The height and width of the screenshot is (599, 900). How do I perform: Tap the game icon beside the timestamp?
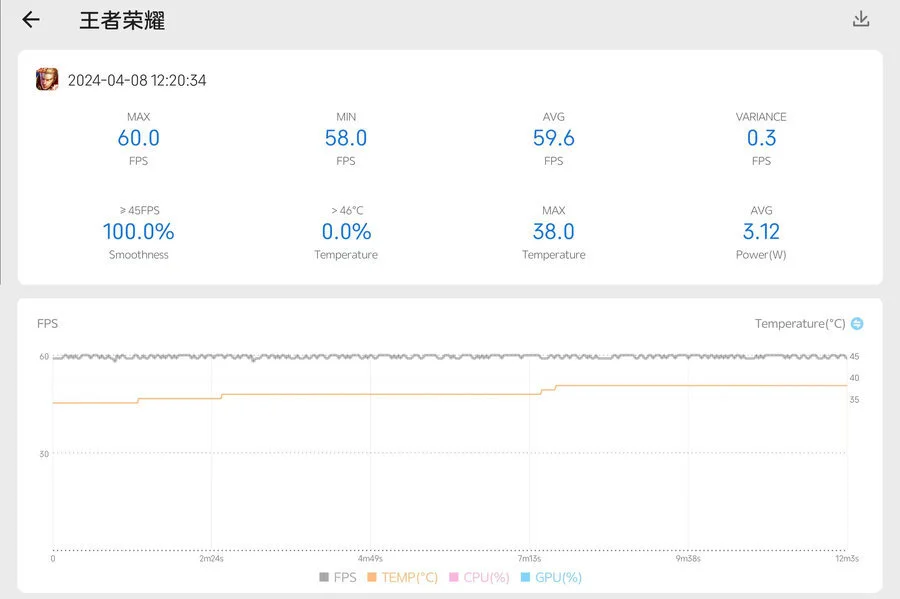coord(47,80)
